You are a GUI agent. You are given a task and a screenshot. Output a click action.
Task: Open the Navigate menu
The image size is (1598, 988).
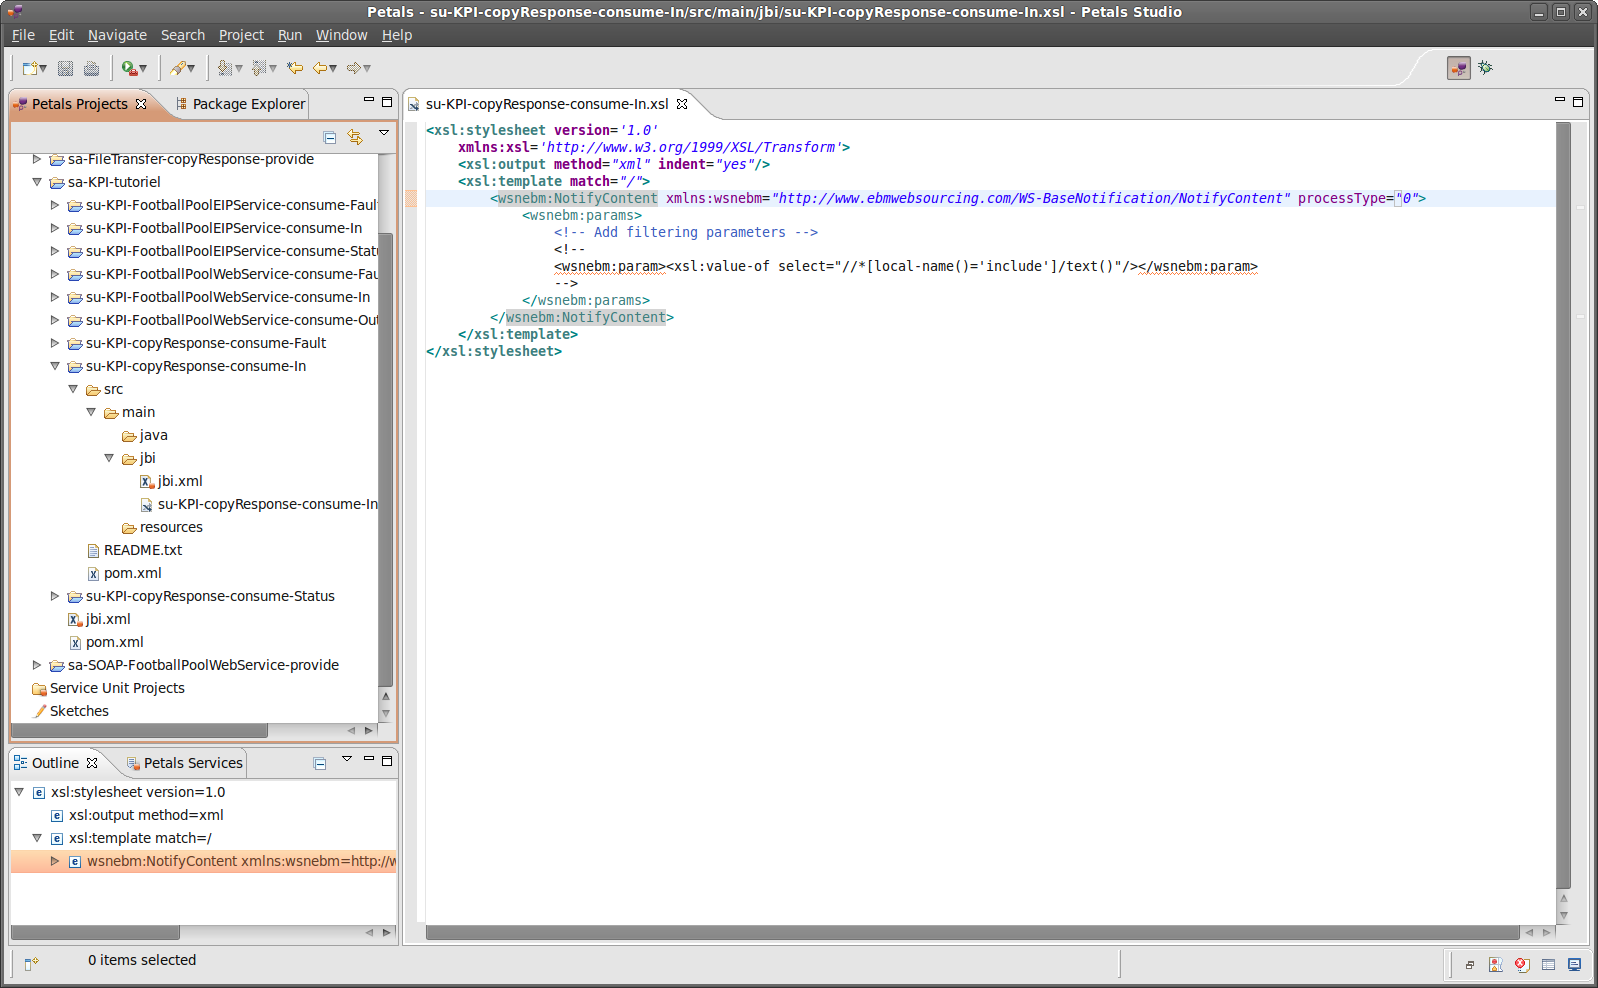click(x=117, y=35)
